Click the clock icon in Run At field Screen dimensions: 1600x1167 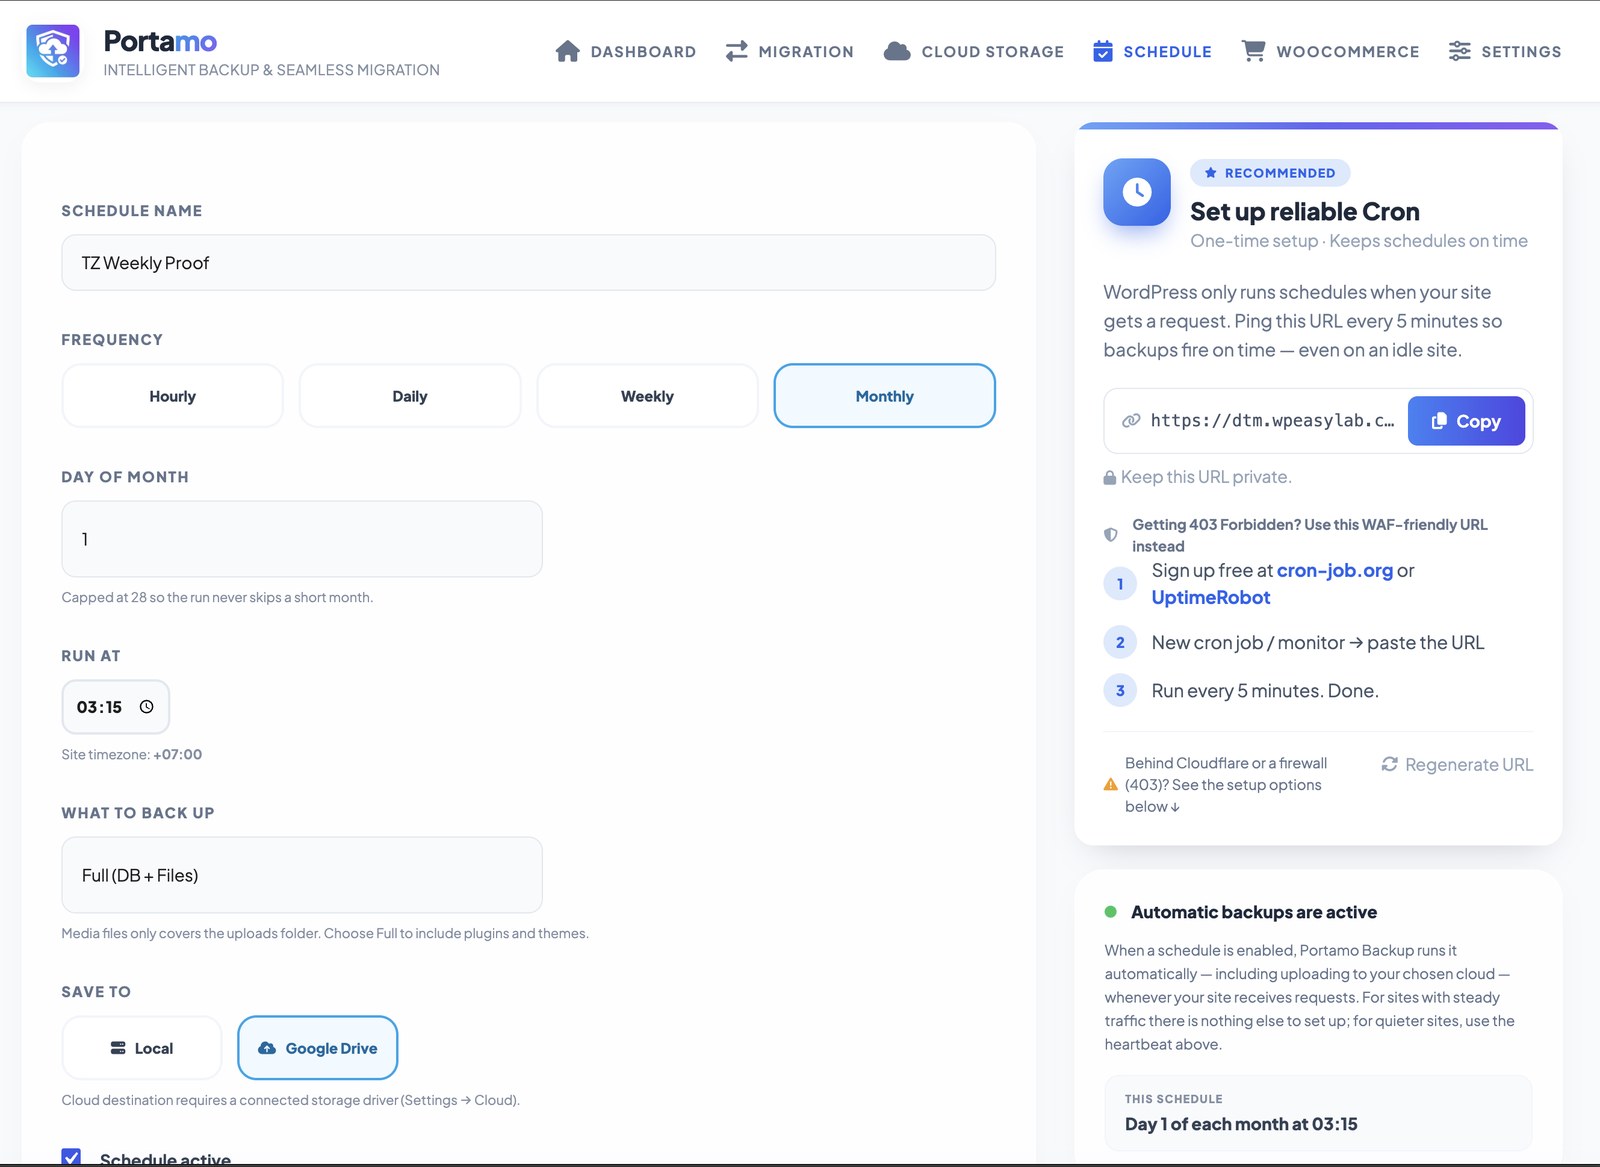click(147, 707)
